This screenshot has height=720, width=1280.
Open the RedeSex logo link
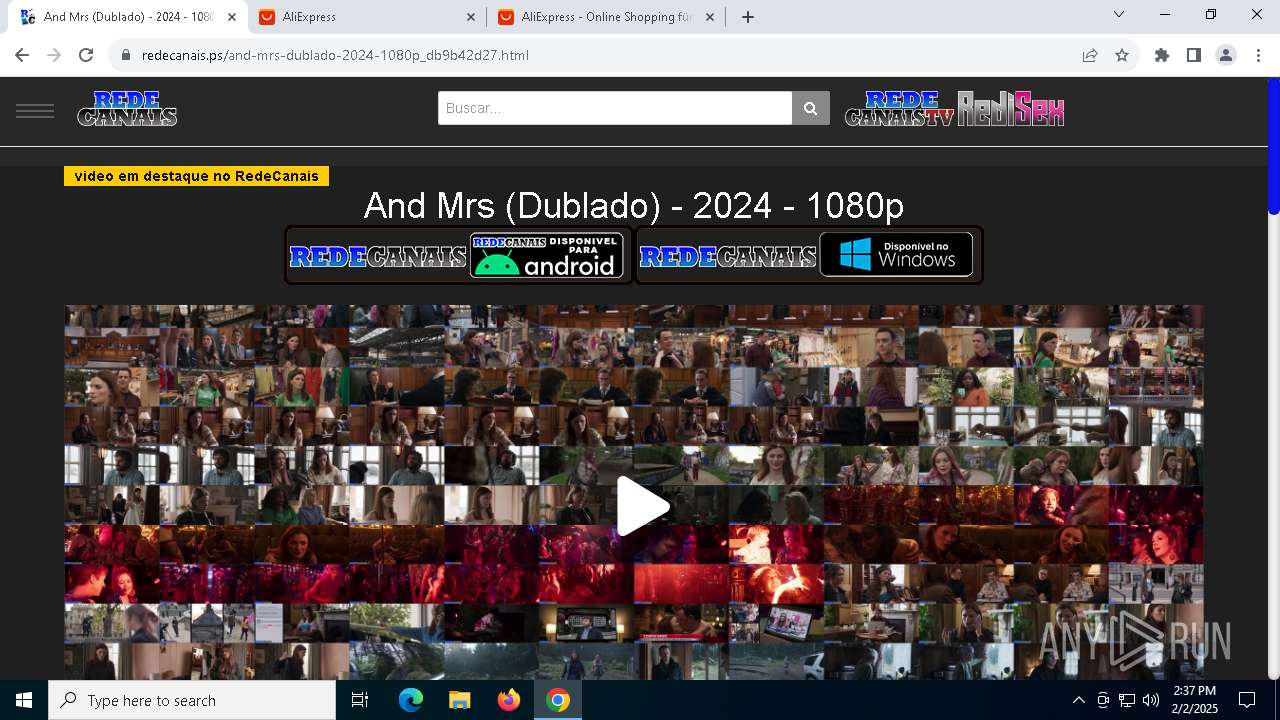click(x=1011, y=108)
